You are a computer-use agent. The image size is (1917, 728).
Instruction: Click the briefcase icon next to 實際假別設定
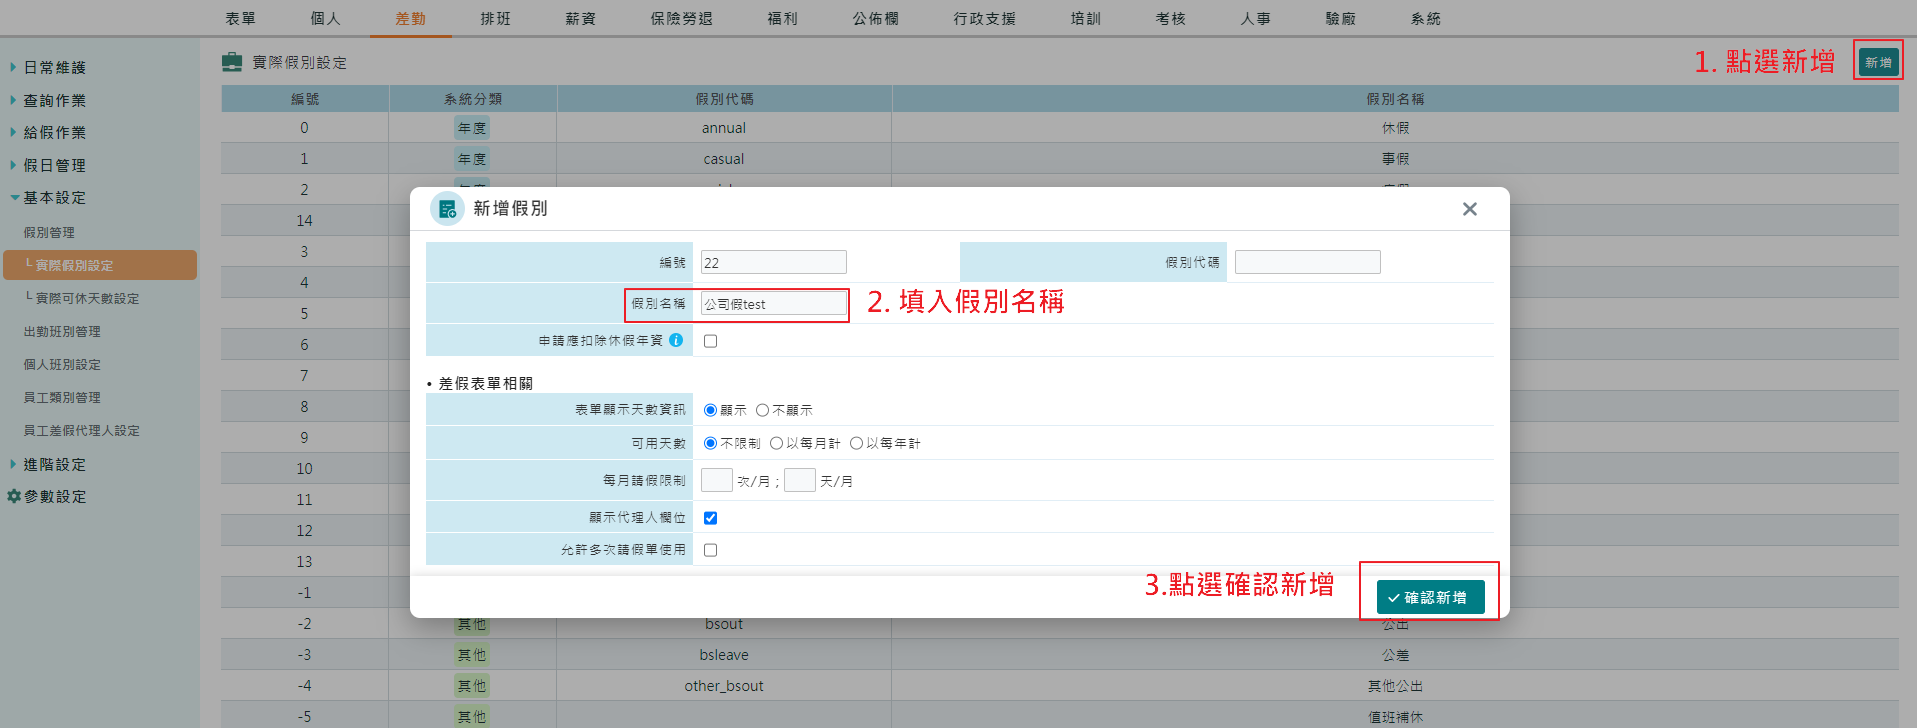tap(232, 62)
